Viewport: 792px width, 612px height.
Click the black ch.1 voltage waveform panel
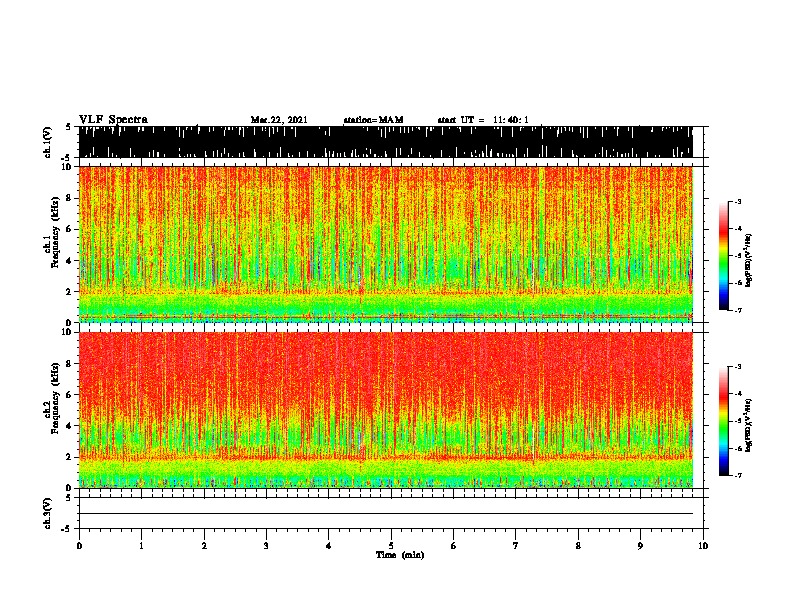click(385, 142)
